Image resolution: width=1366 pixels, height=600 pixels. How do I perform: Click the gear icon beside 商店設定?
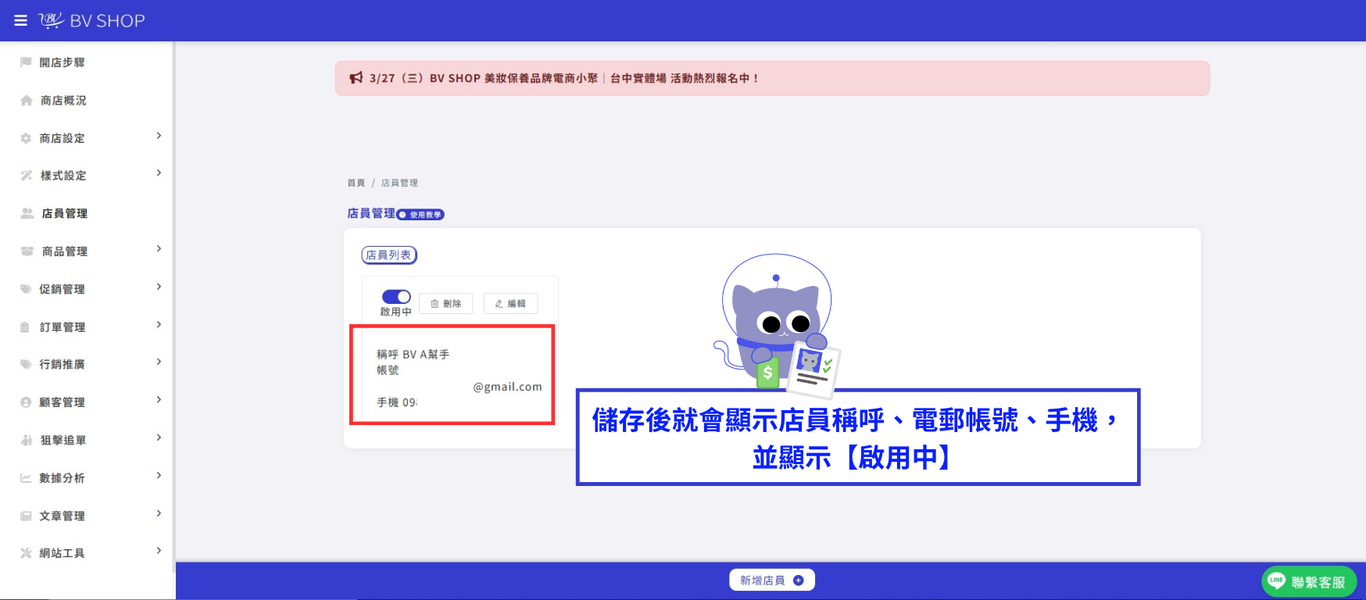(26, 138)
